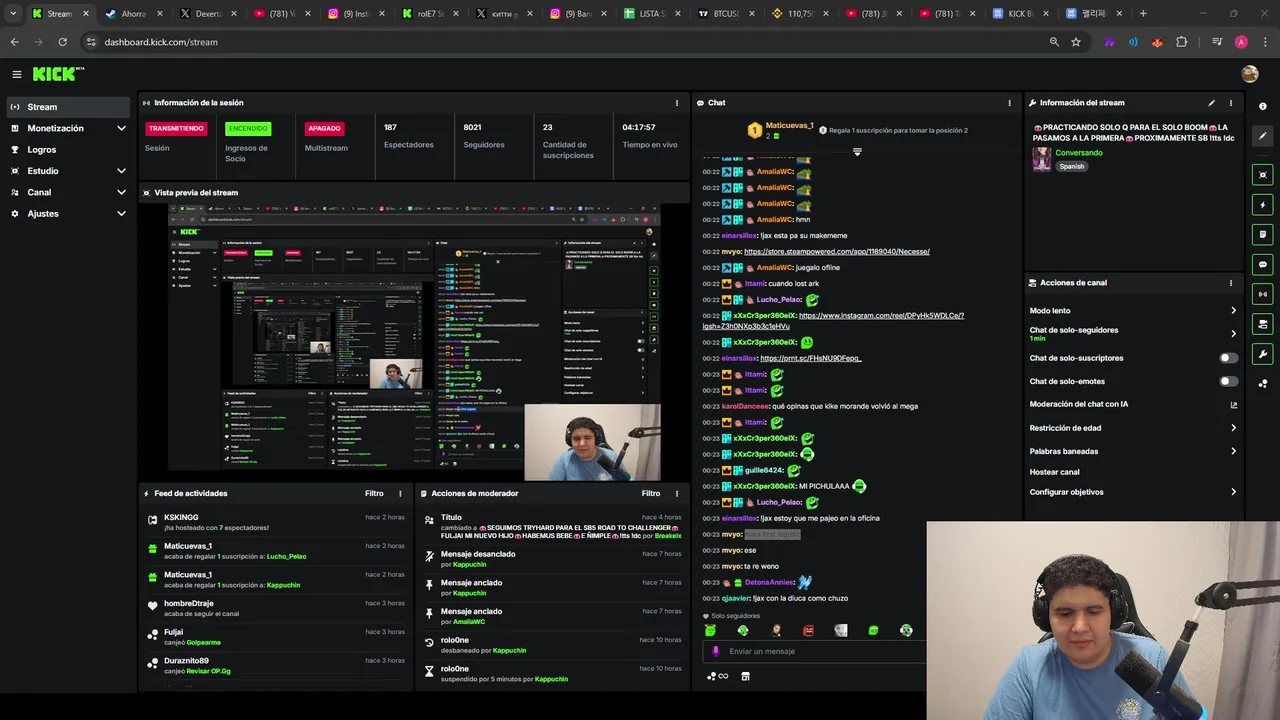Open the Filtro button in Acciones de moderador
1280x720 pixels.
click(651, 493)
